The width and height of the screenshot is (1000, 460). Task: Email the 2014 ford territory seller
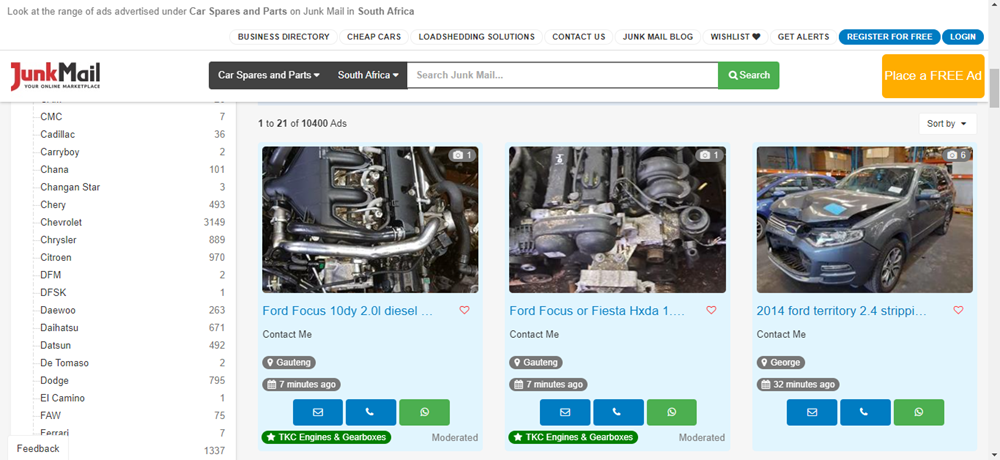point(812,412)
